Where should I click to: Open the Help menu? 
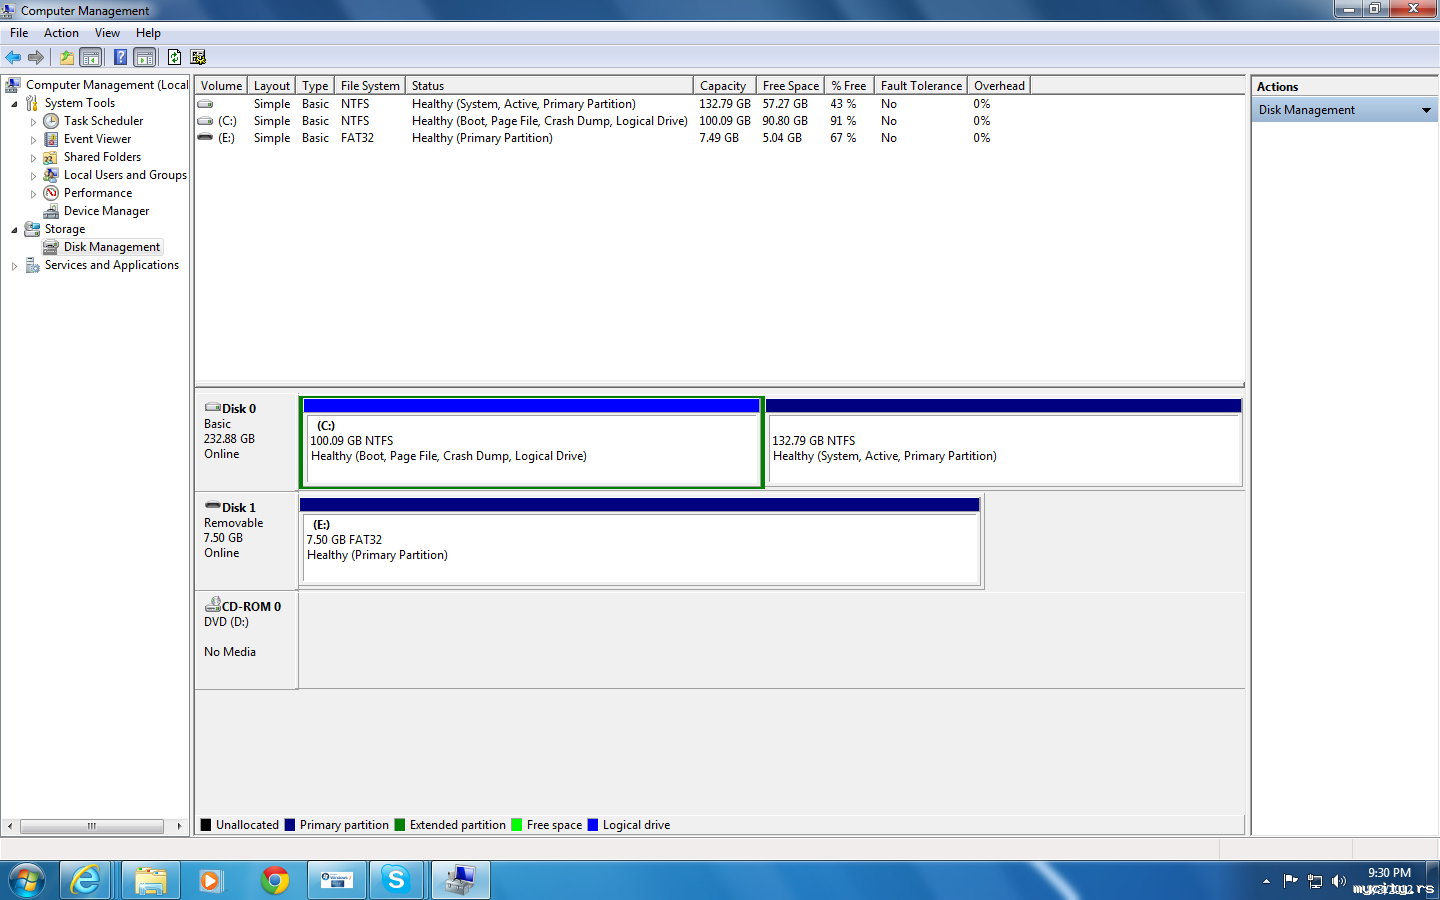pos(148,33)
